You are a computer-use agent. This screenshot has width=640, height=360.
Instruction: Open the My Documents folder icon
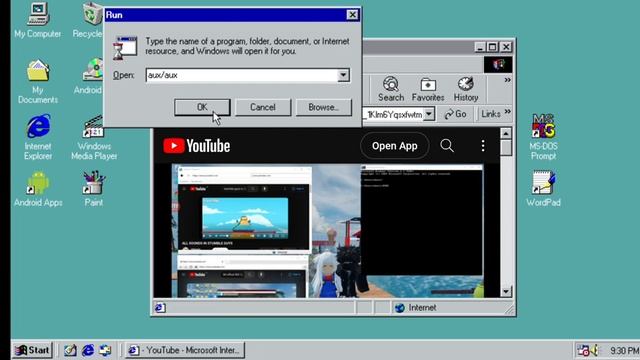tap(38, 81)
